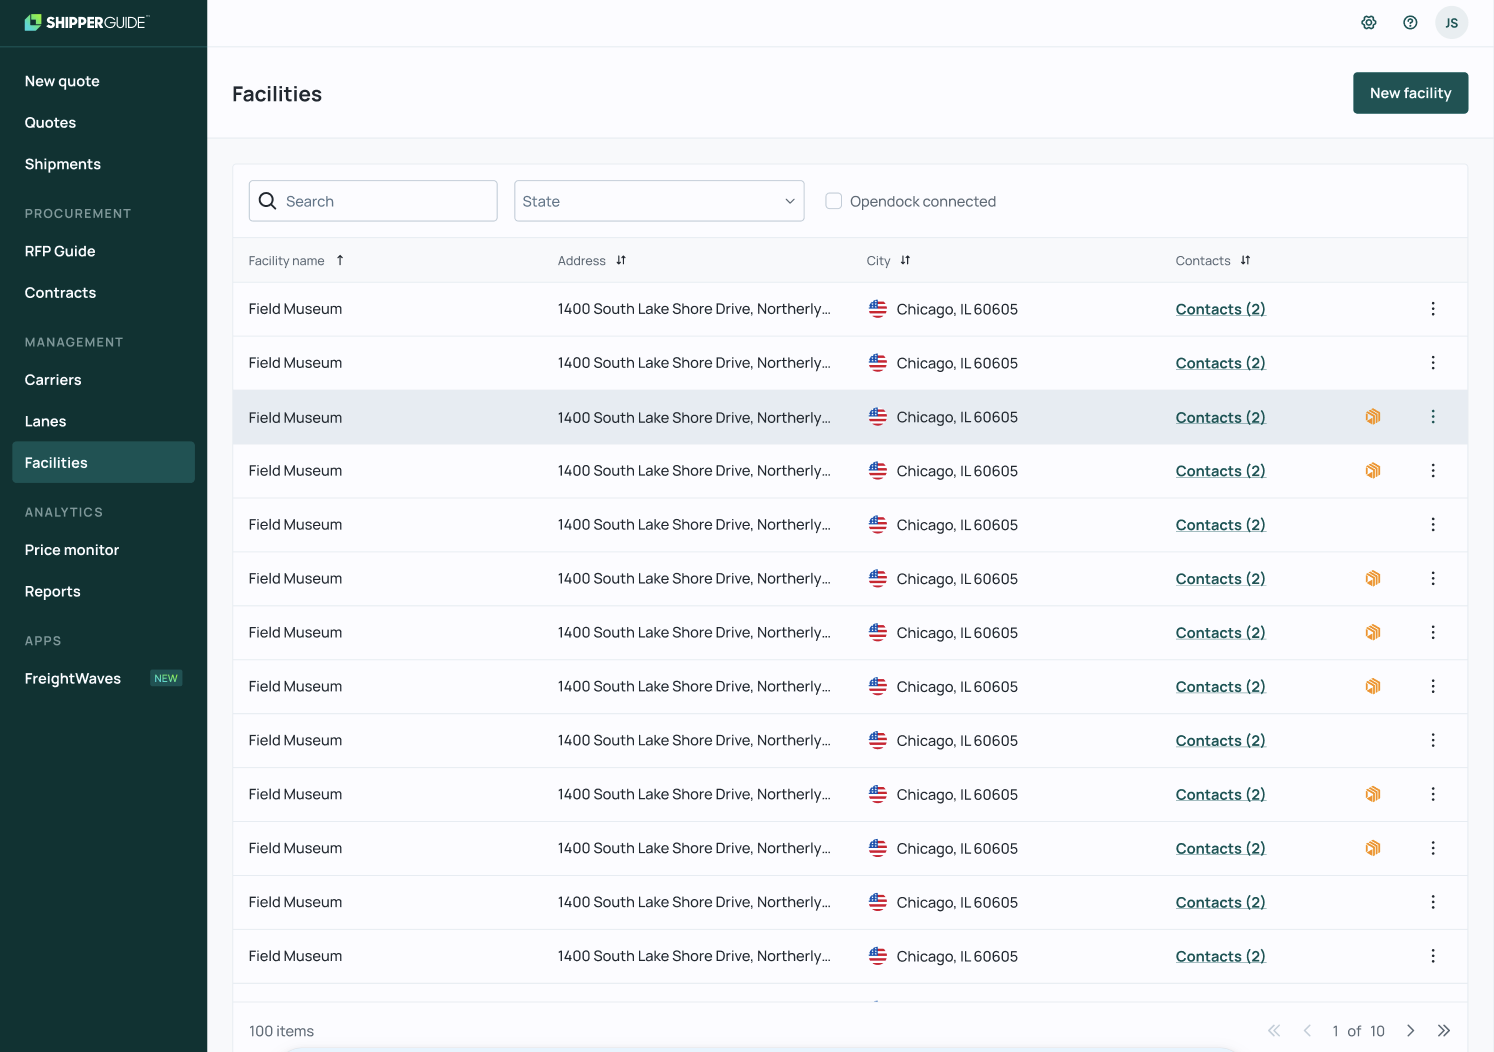Expand the State dropdown filter
Screen dimensions: 1494x1052
658,201
